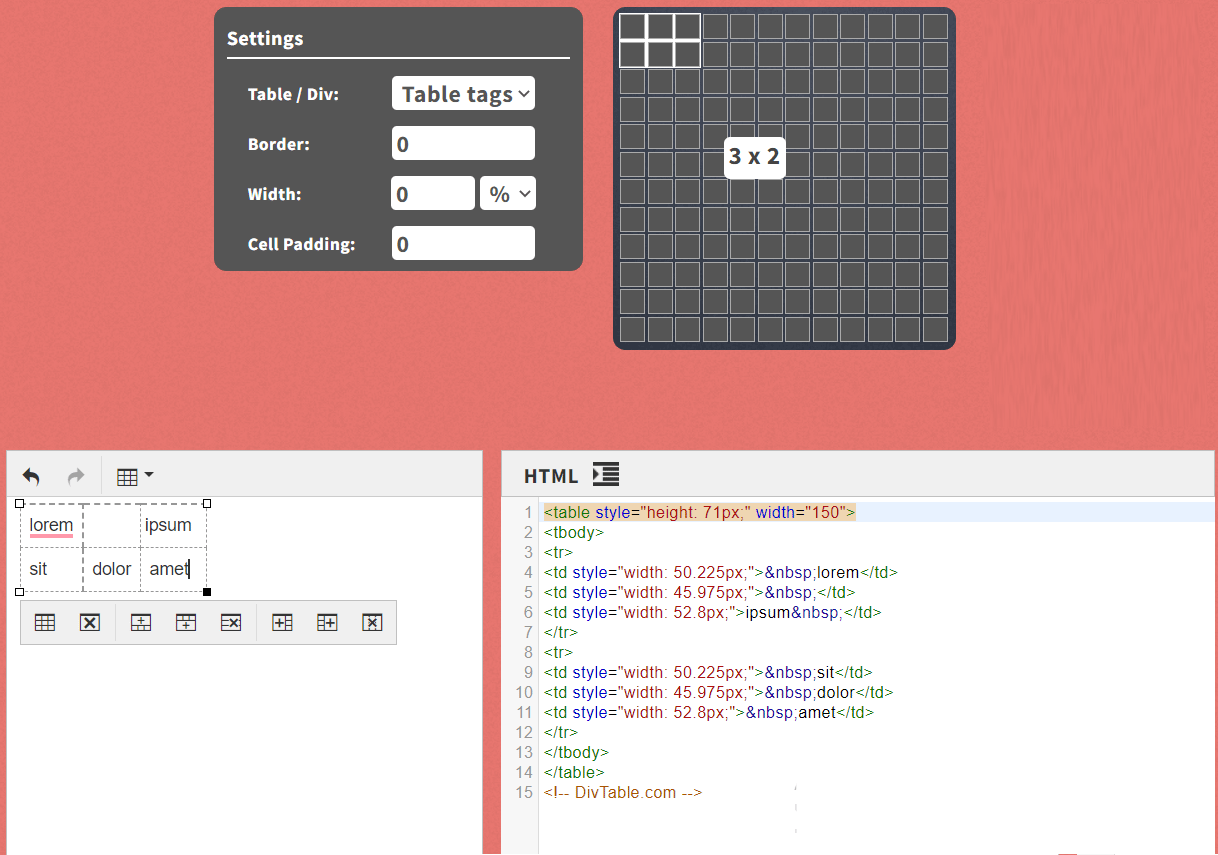Click the Undo arrow in the table editor
This screenshot has width=1218, height=855.
[x=30, y=476]
